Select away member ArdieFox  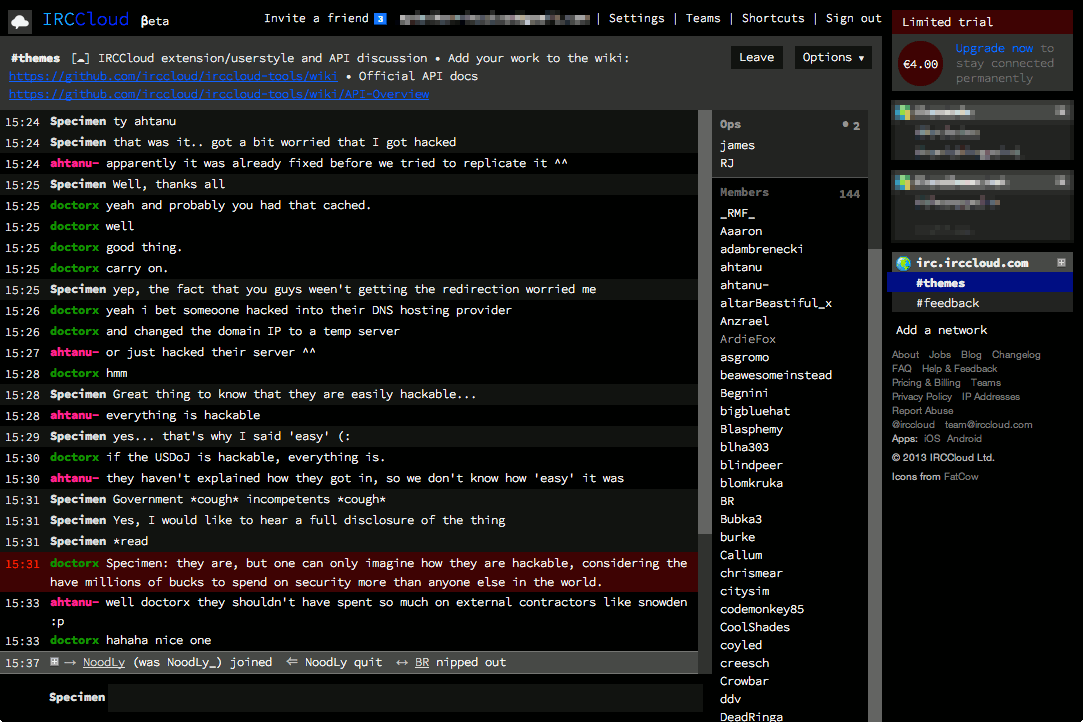click(747, 339)
